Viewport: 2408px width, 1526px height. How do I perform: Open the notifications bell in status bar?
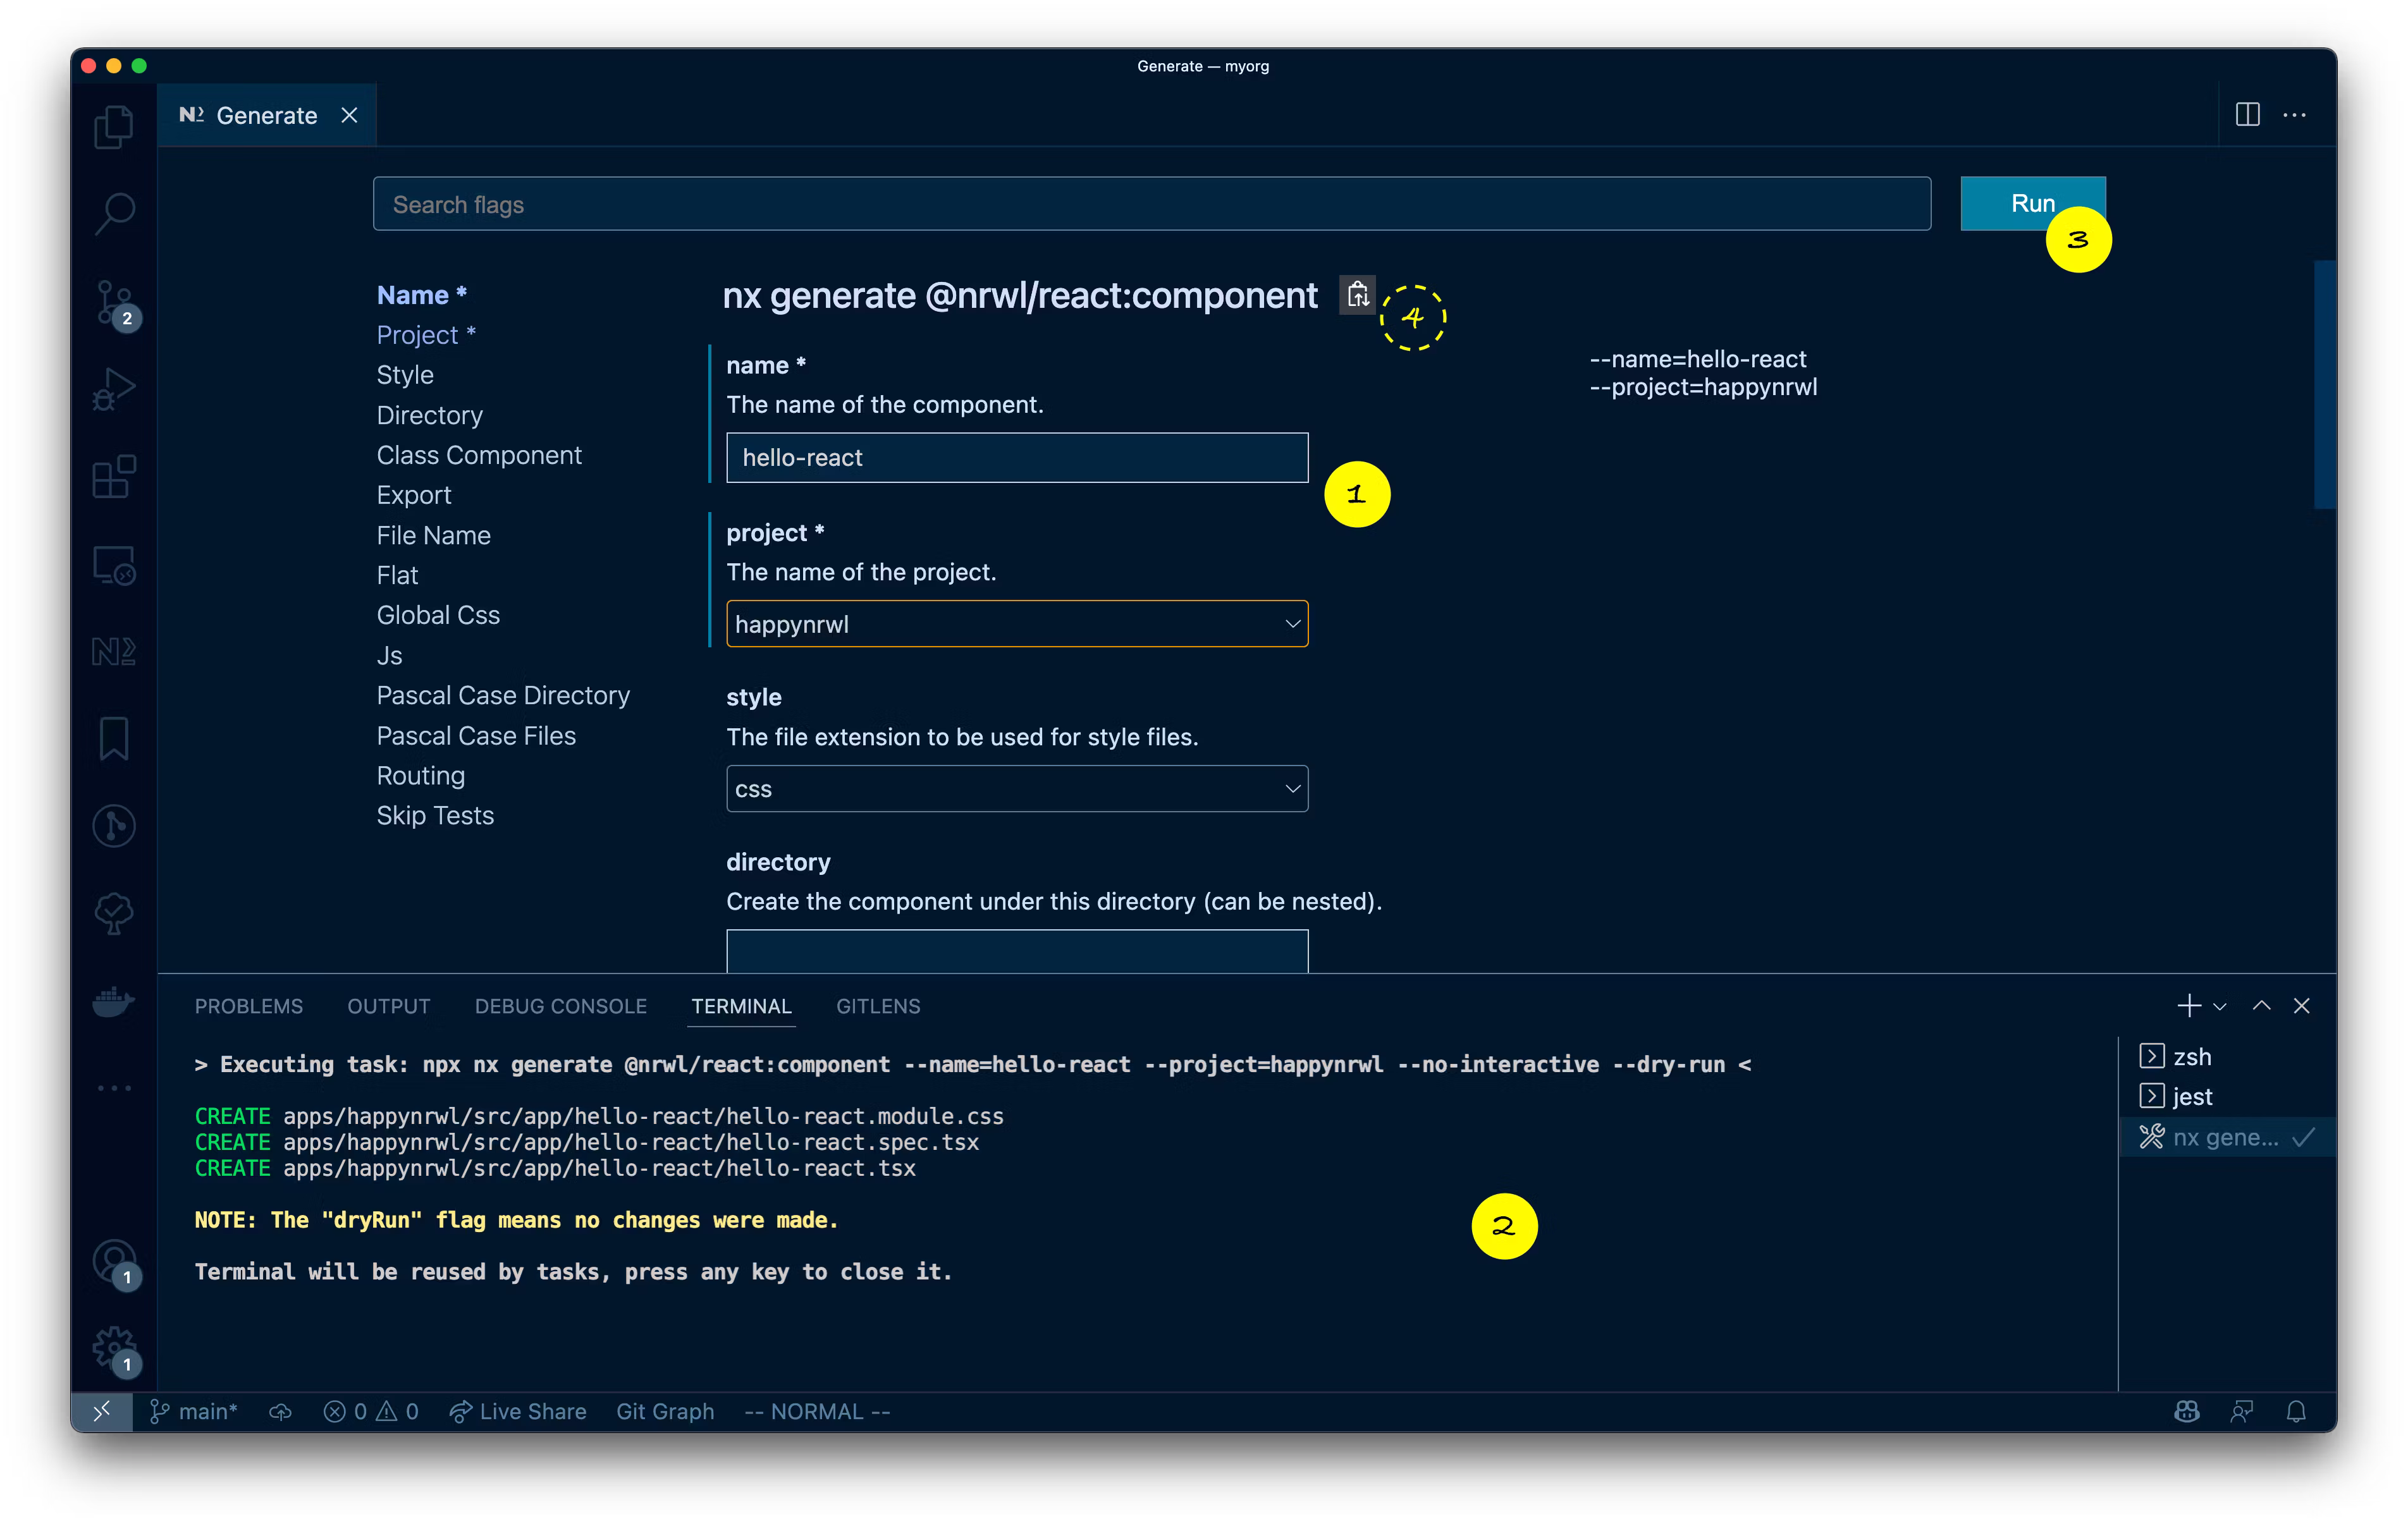coord(2296,1411)
